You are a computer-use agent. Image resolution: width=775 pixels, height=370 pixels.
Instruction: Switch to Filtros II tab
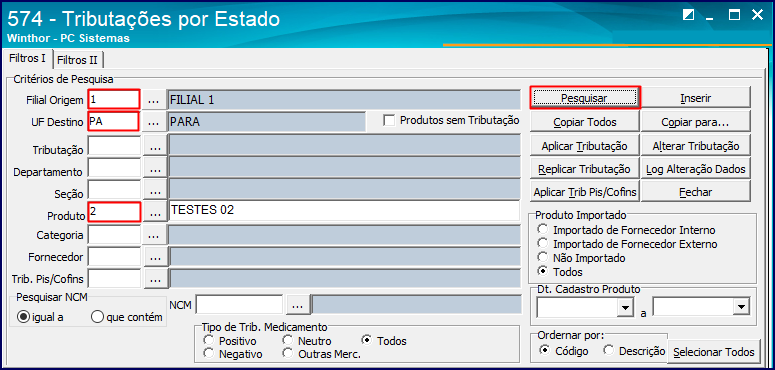pyautogui.click(x=78, y=60)
